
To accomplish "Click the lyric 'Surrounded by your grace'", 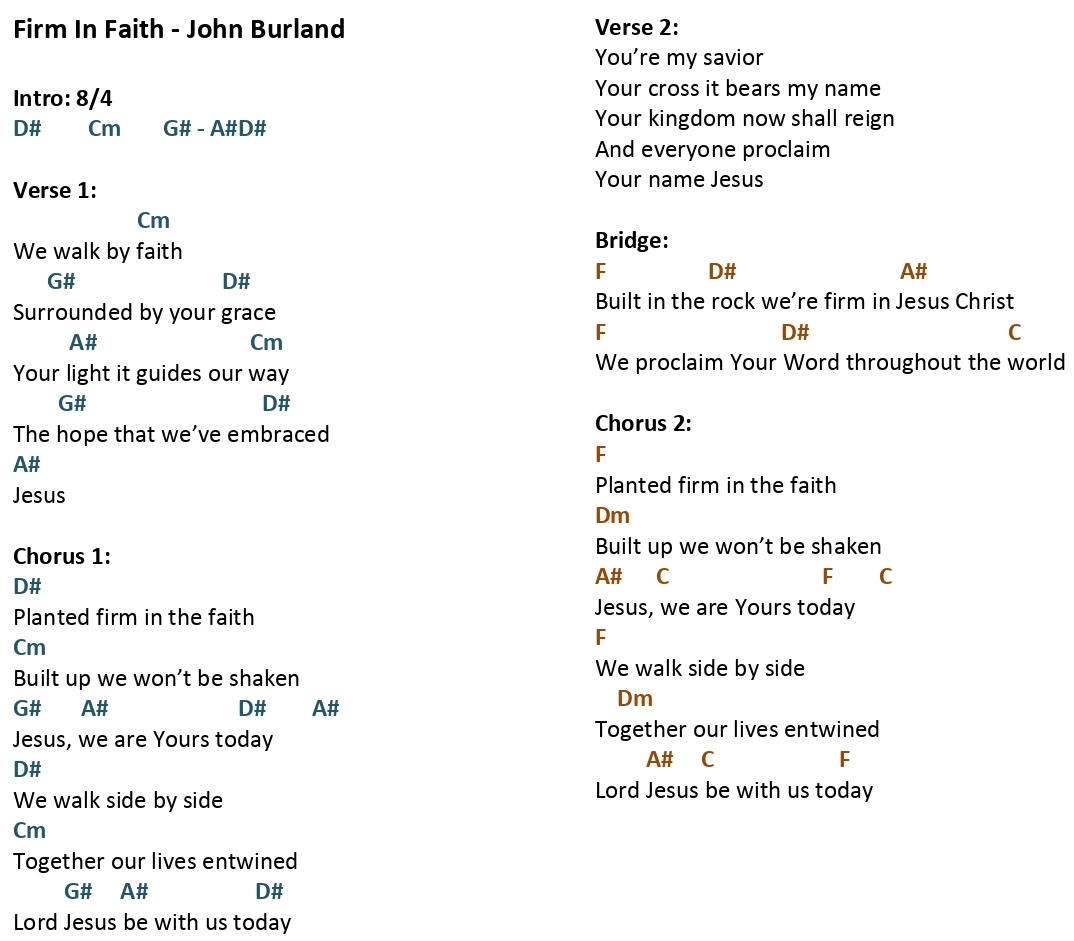I will [145, 312].
